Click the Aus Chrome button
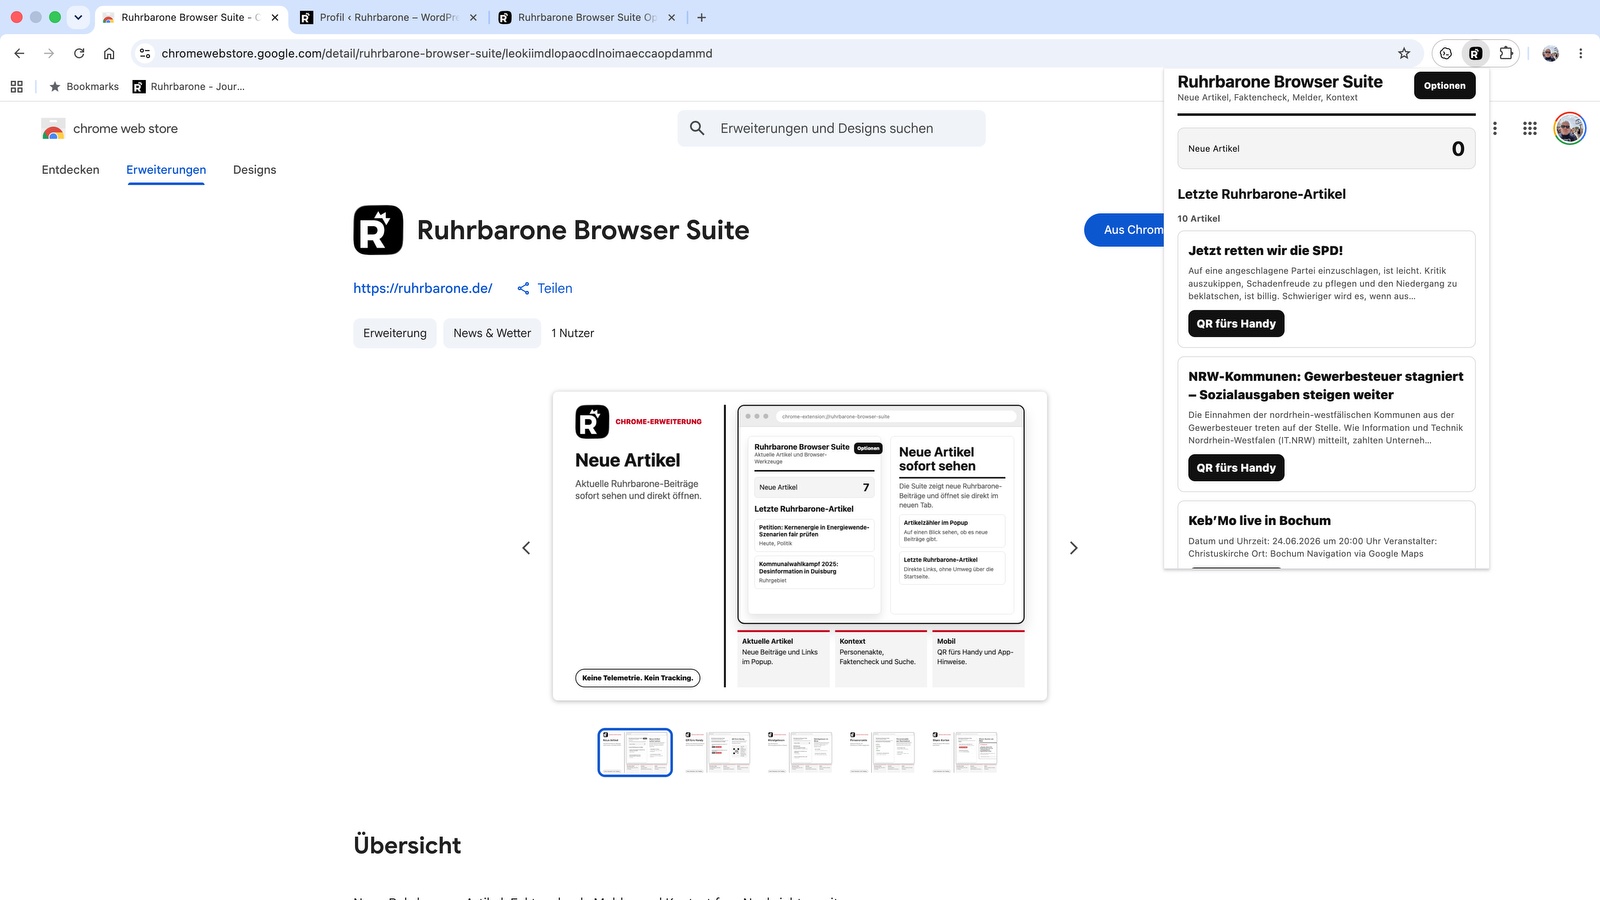Screen dimensions: 1600x900 [1124, 230]
